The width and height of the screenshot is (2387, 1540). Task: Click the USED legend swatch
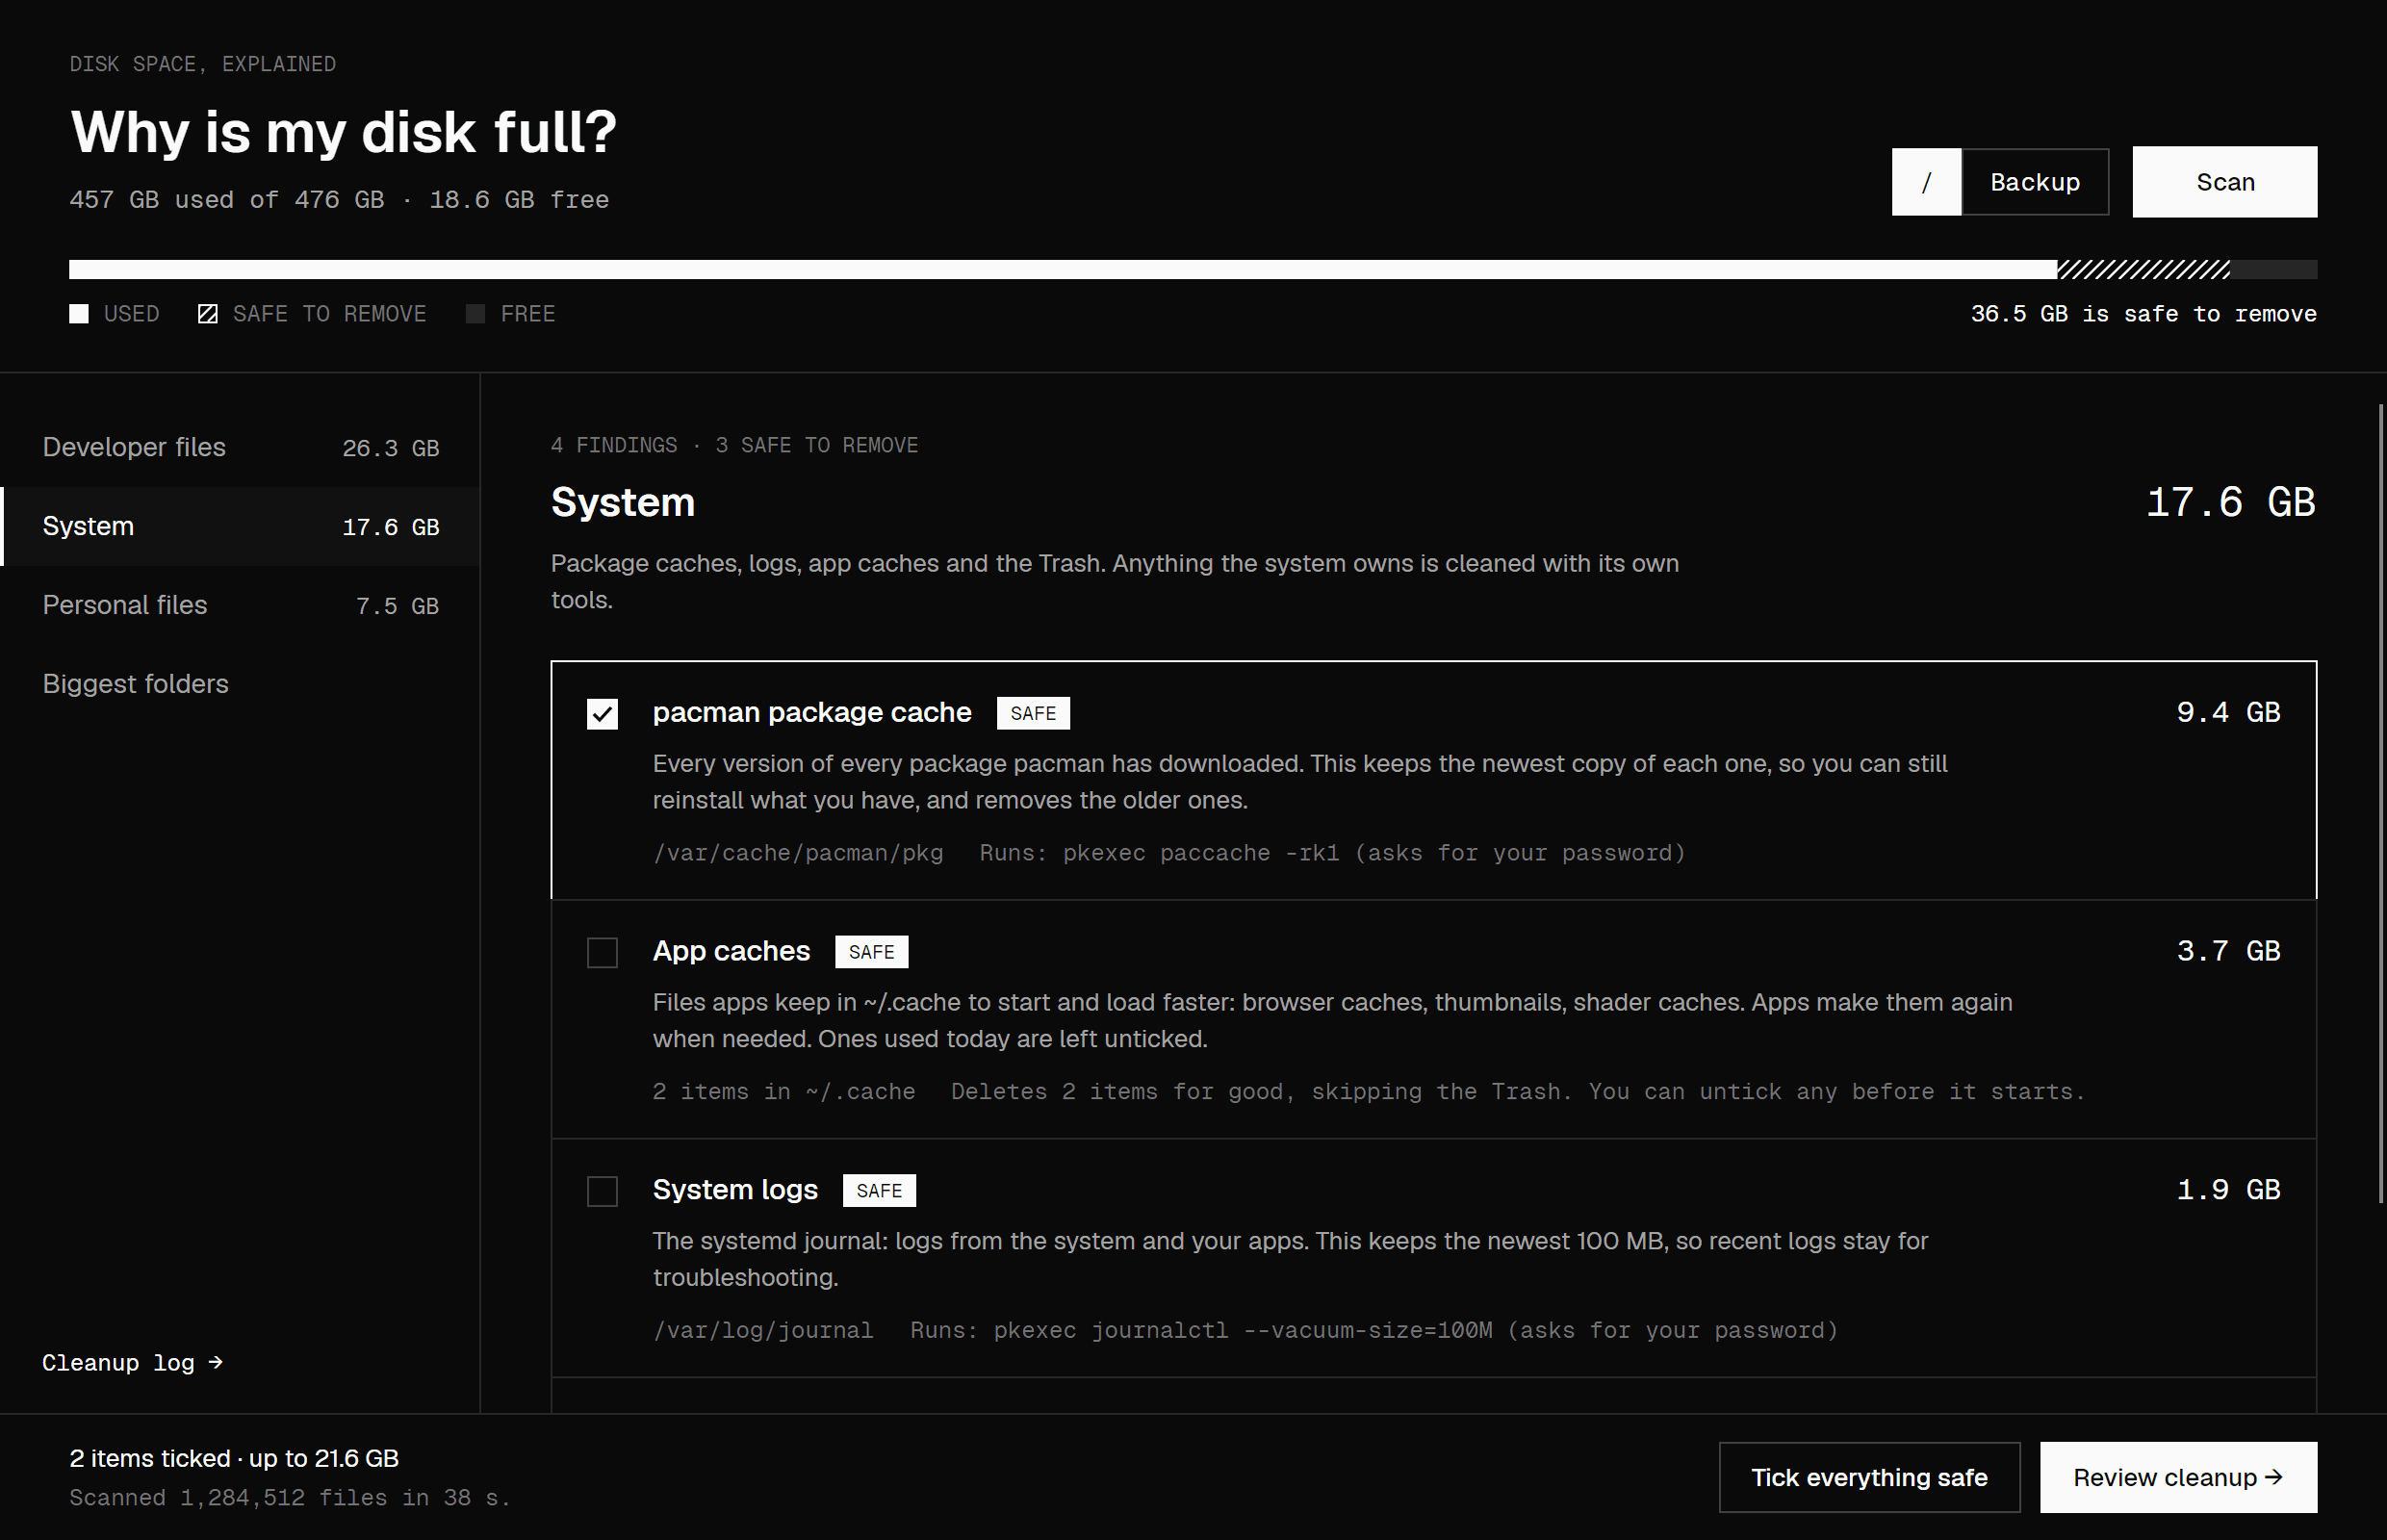pos(79,314)
